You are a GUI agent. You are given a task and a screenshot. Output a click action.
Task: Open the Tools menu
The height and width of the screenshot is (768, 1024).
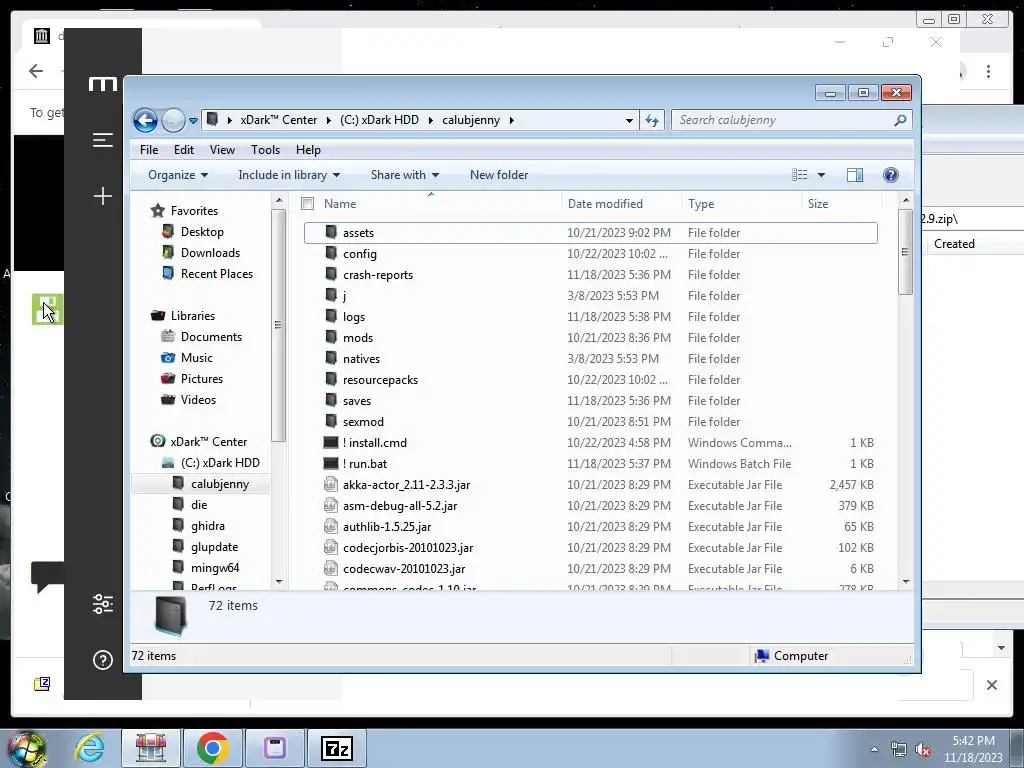(265, 150)
